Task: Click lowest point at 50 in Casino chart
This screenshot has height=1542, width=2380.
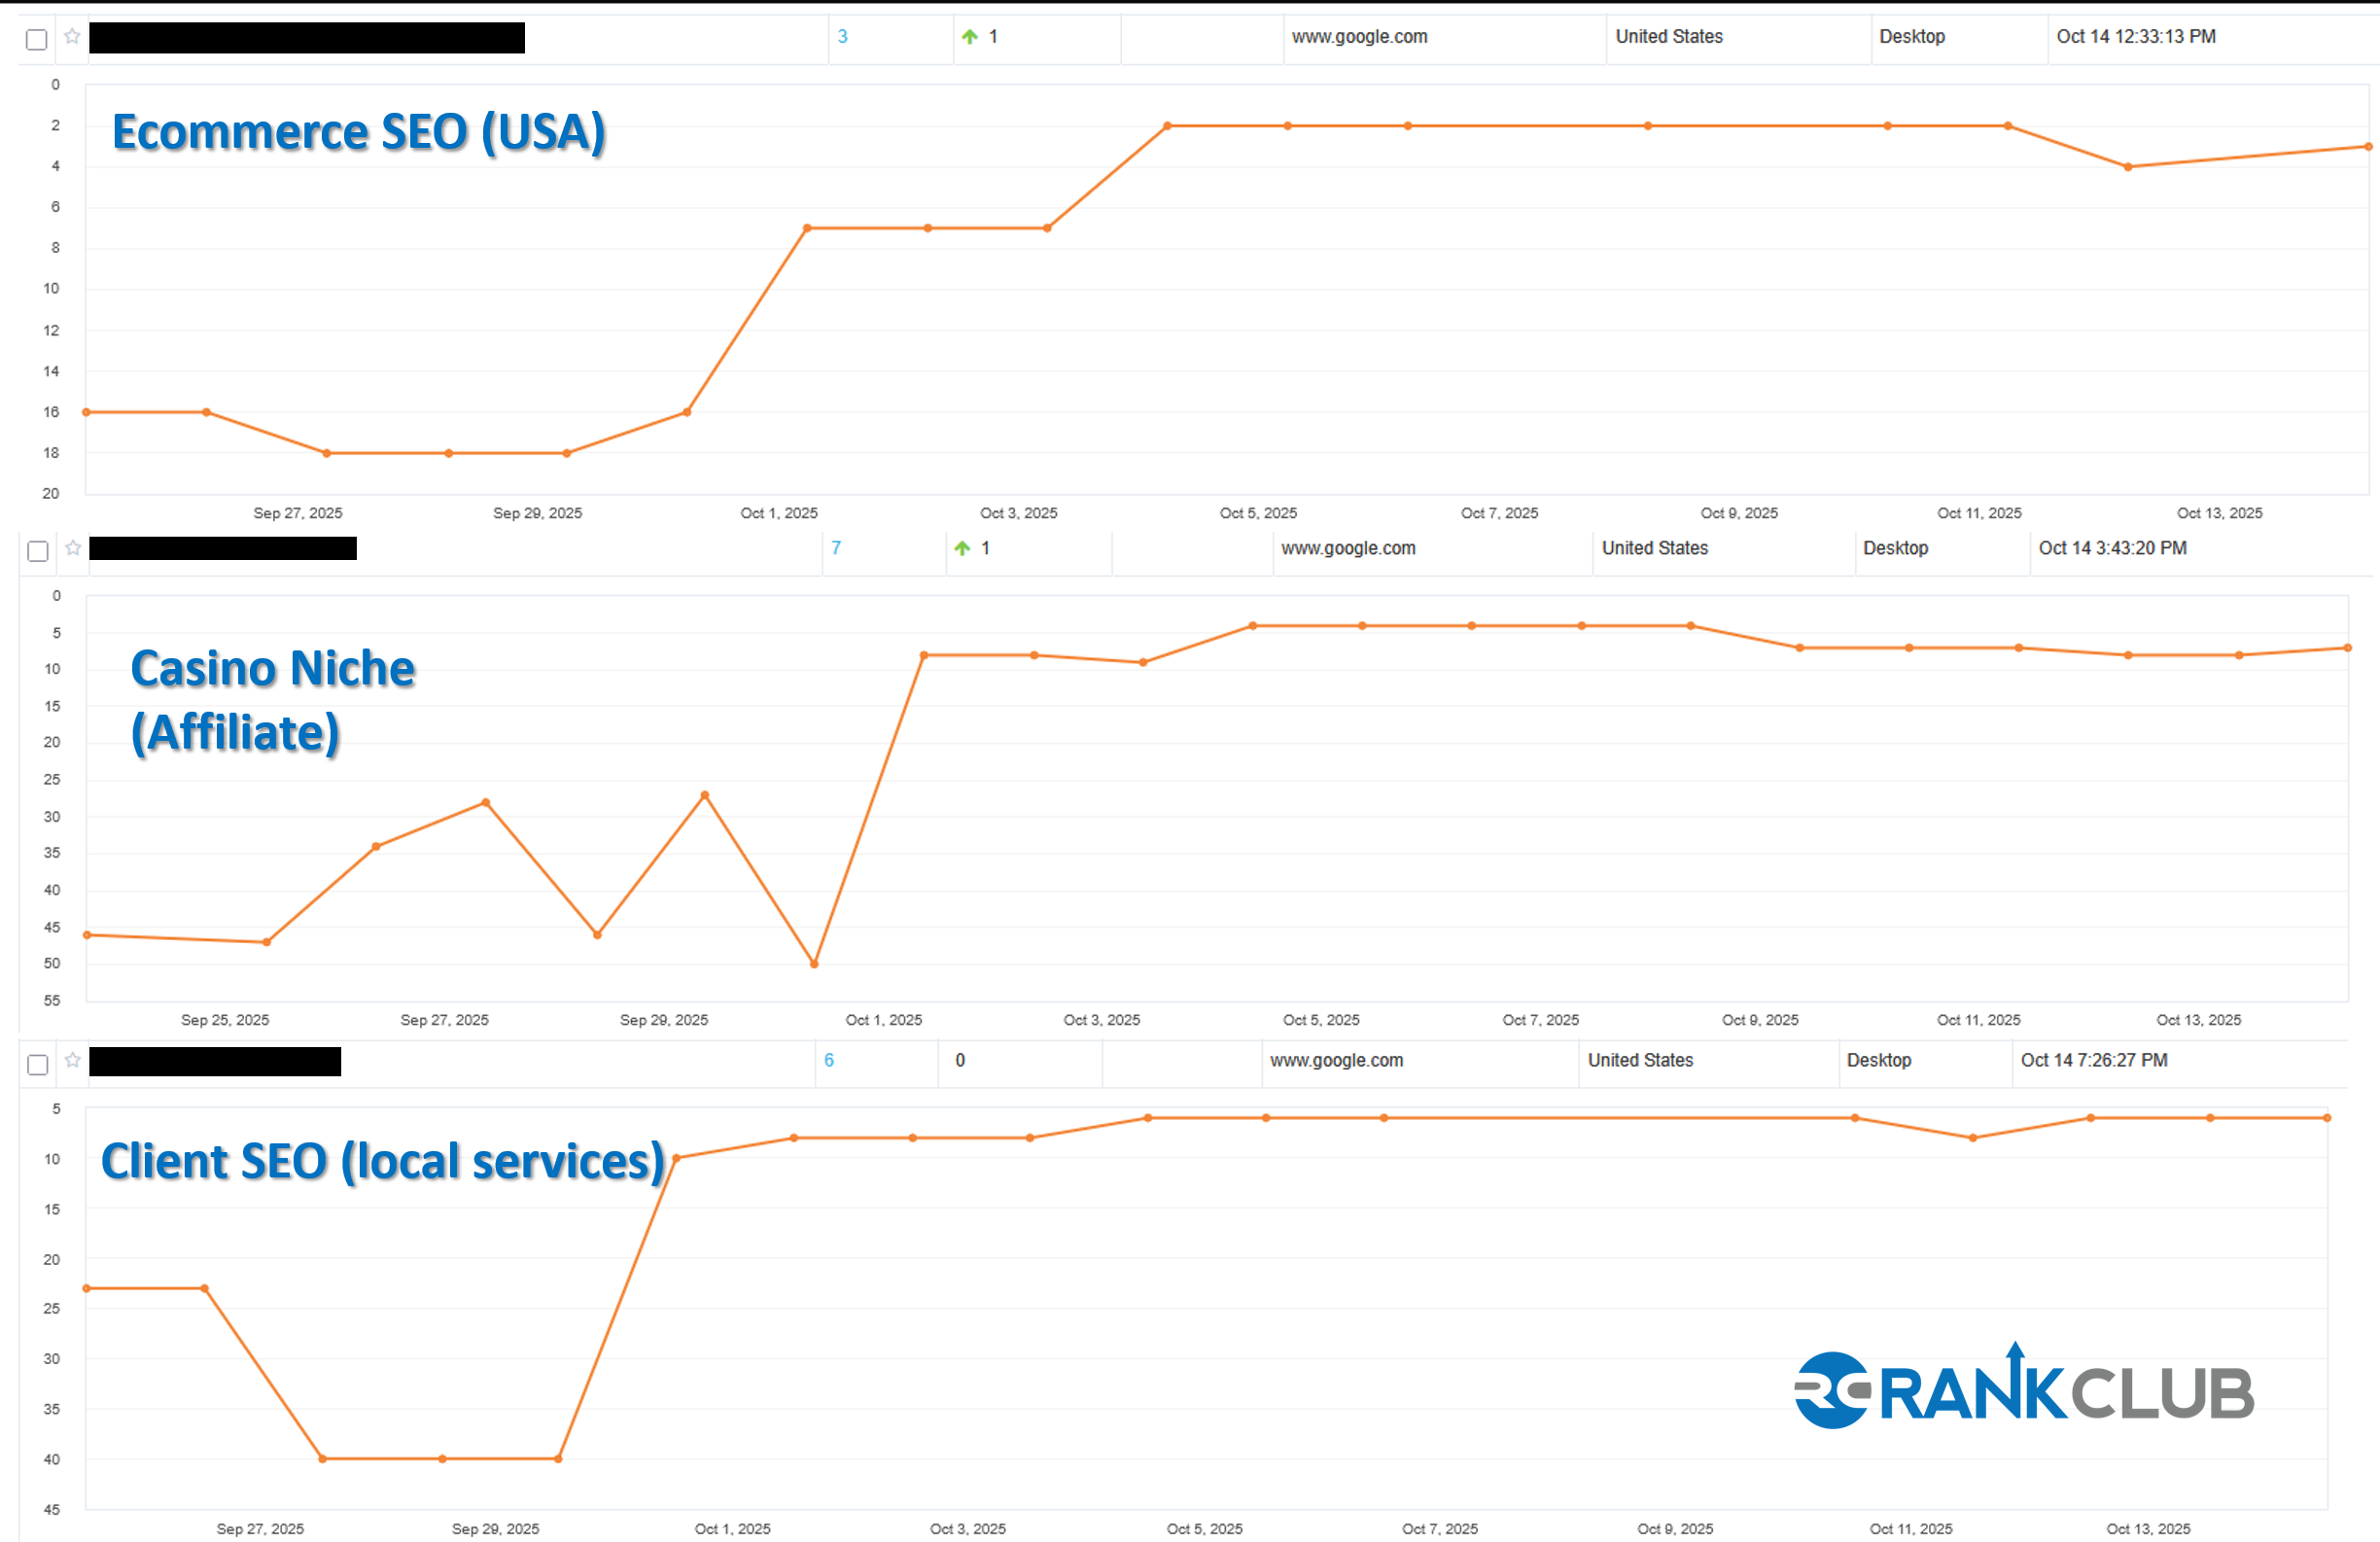Action: point(814,964)
